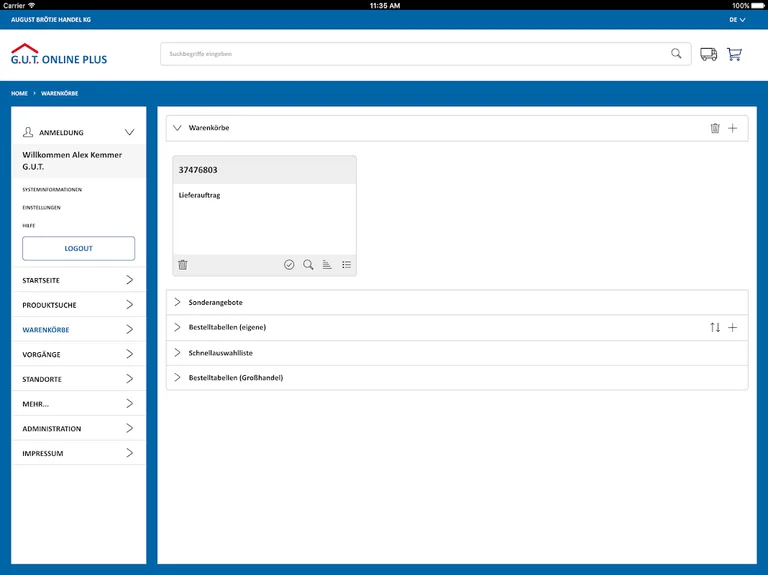Open the shopping cart icon in header

point(734,54)
